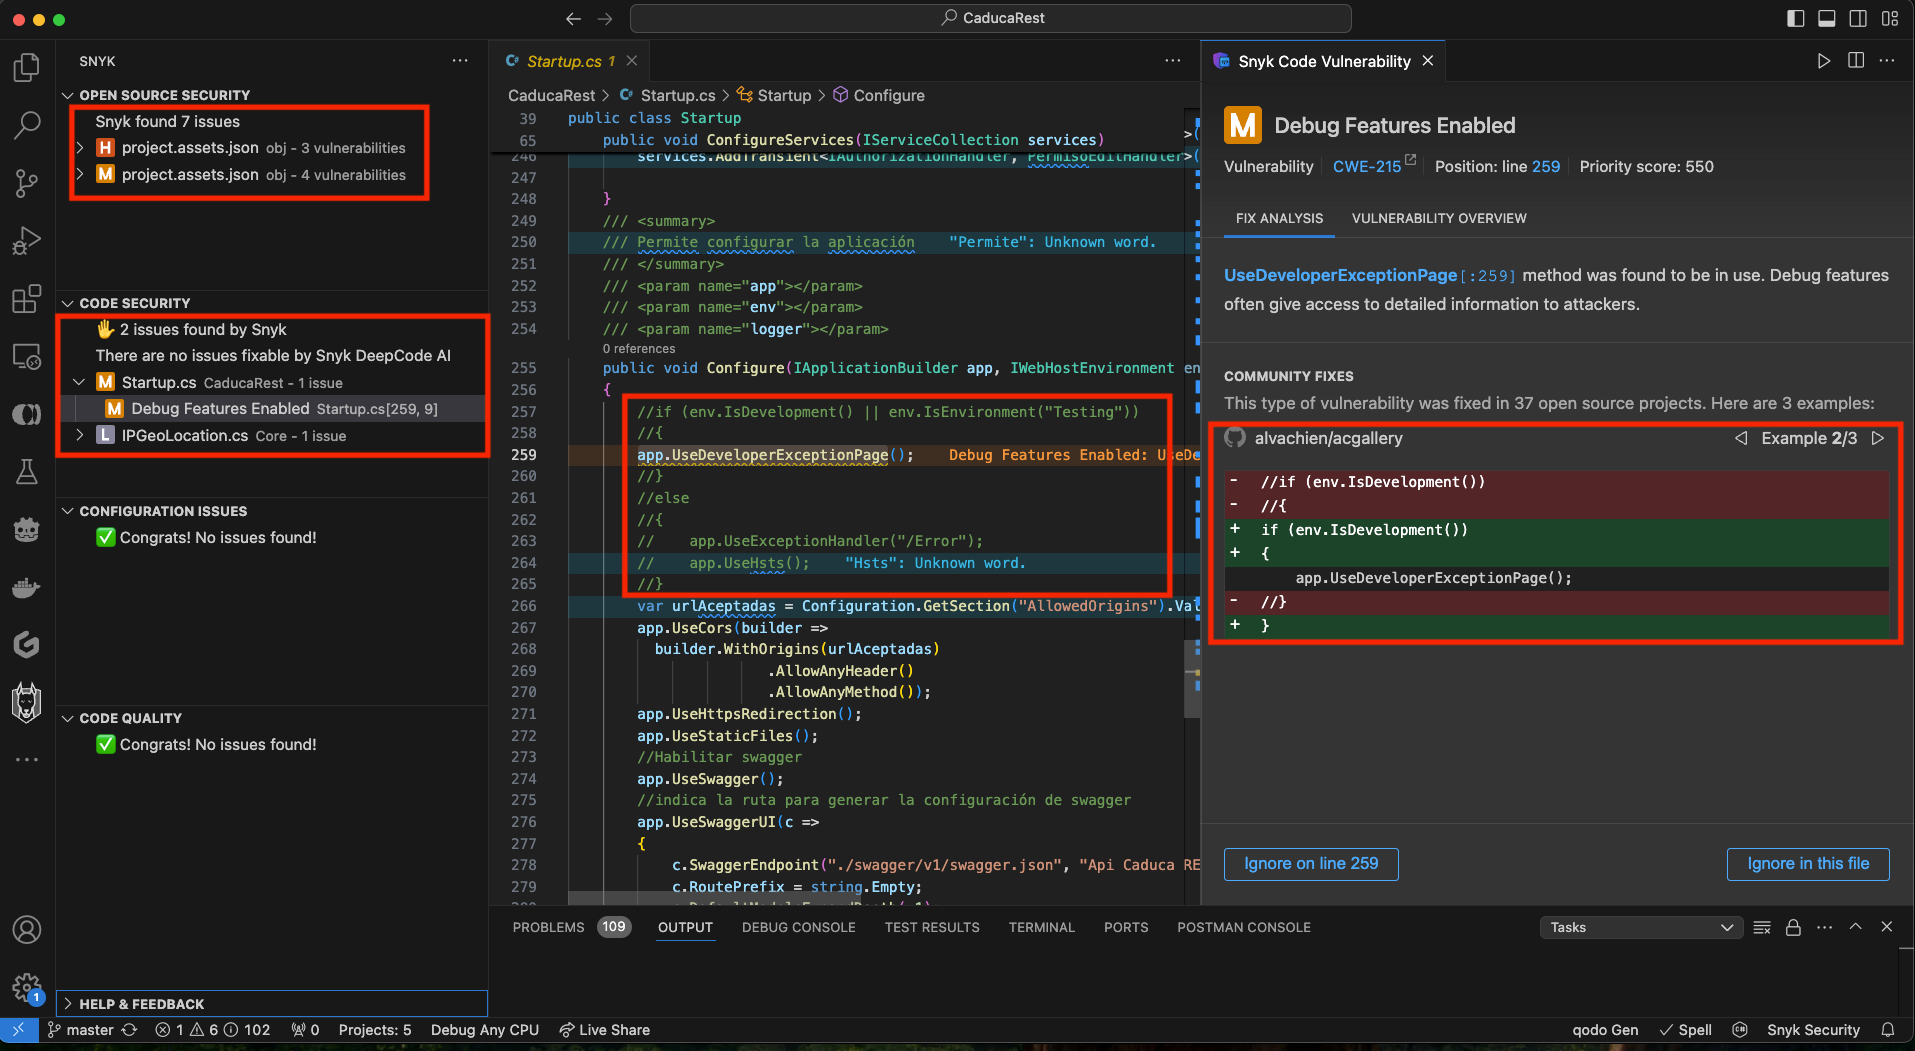Open the Tasks output channel dropdown

coord(1641,928)
